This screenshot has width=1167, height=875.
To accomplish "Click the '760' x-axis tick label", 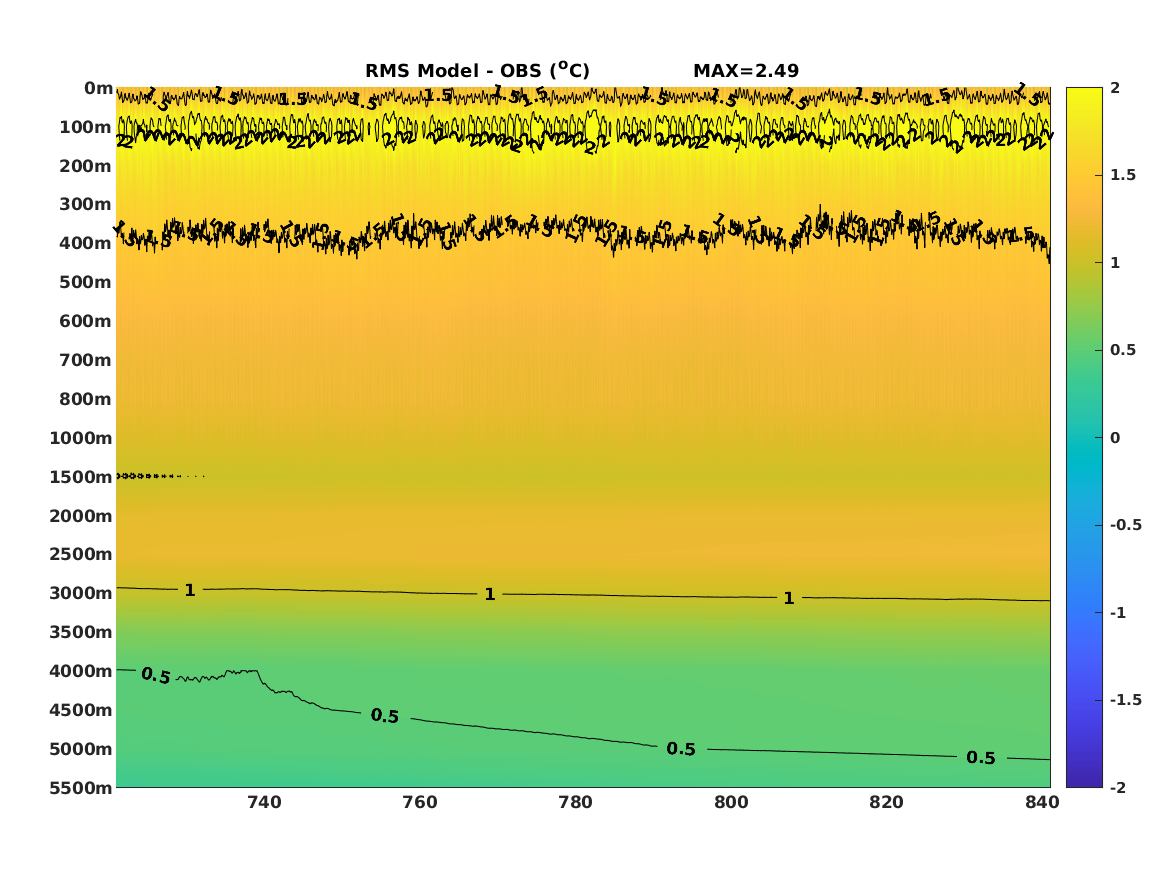I will [420, 803].
